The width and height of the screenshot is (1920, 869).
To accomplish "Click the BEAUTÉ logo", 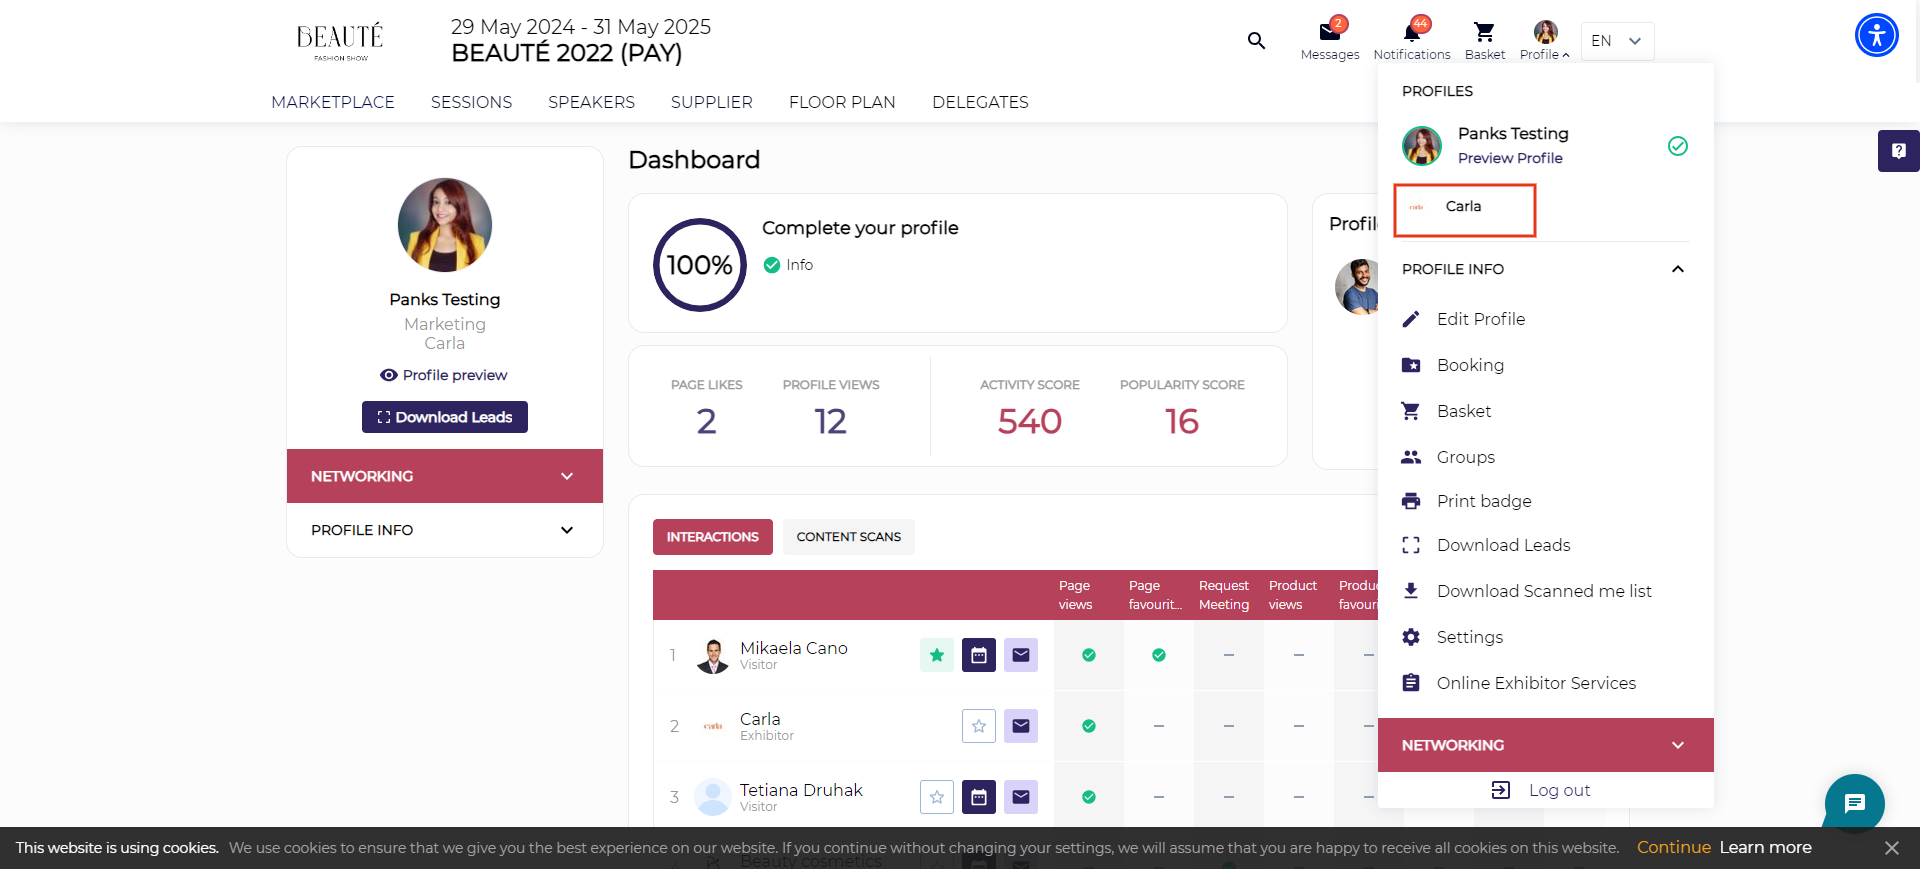I will point(340,41).
